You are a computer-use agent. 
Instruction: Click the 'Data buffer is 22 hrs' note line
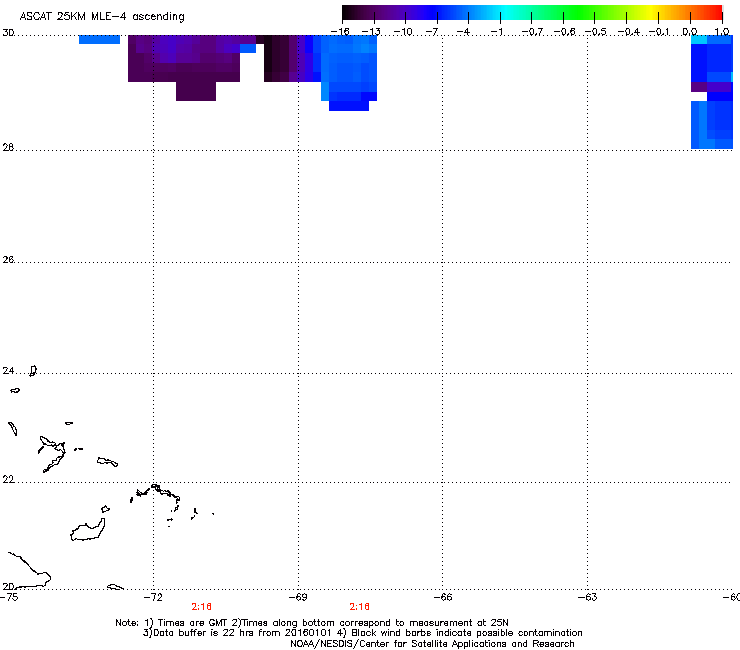coord(363,633)
